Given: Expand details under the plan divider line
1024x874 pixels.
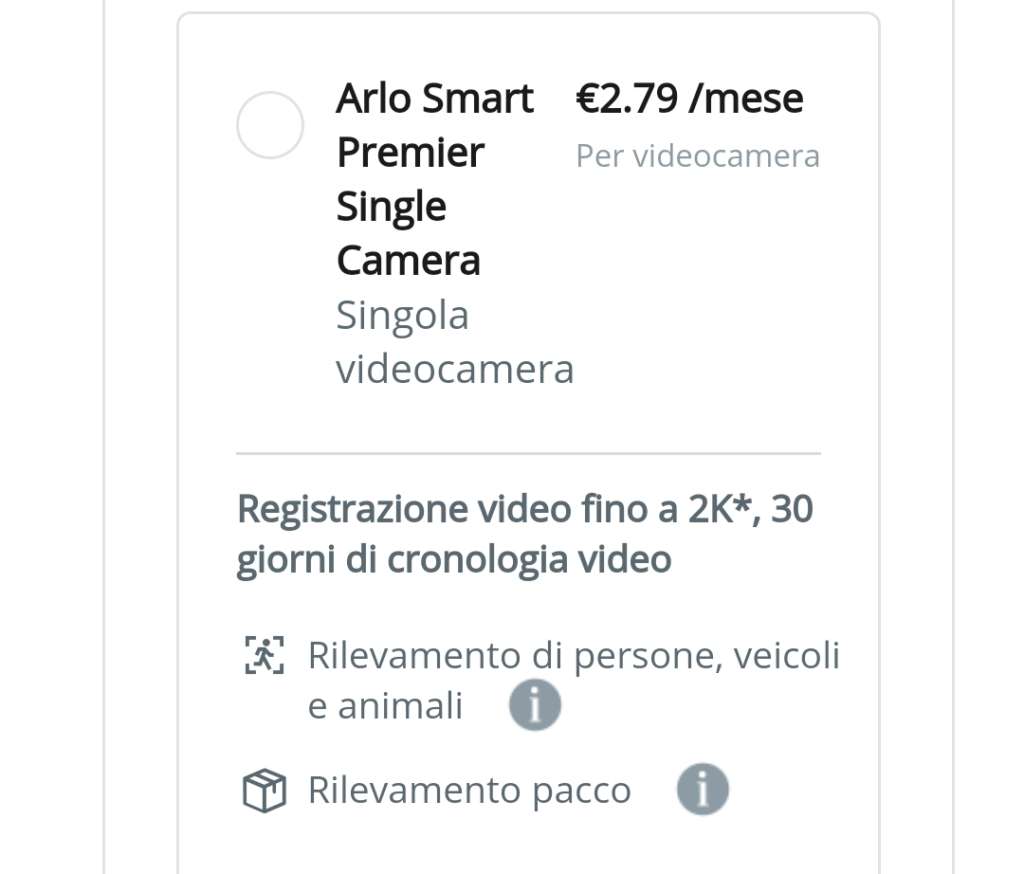Looking at the screenshot, I should [528, 453].
